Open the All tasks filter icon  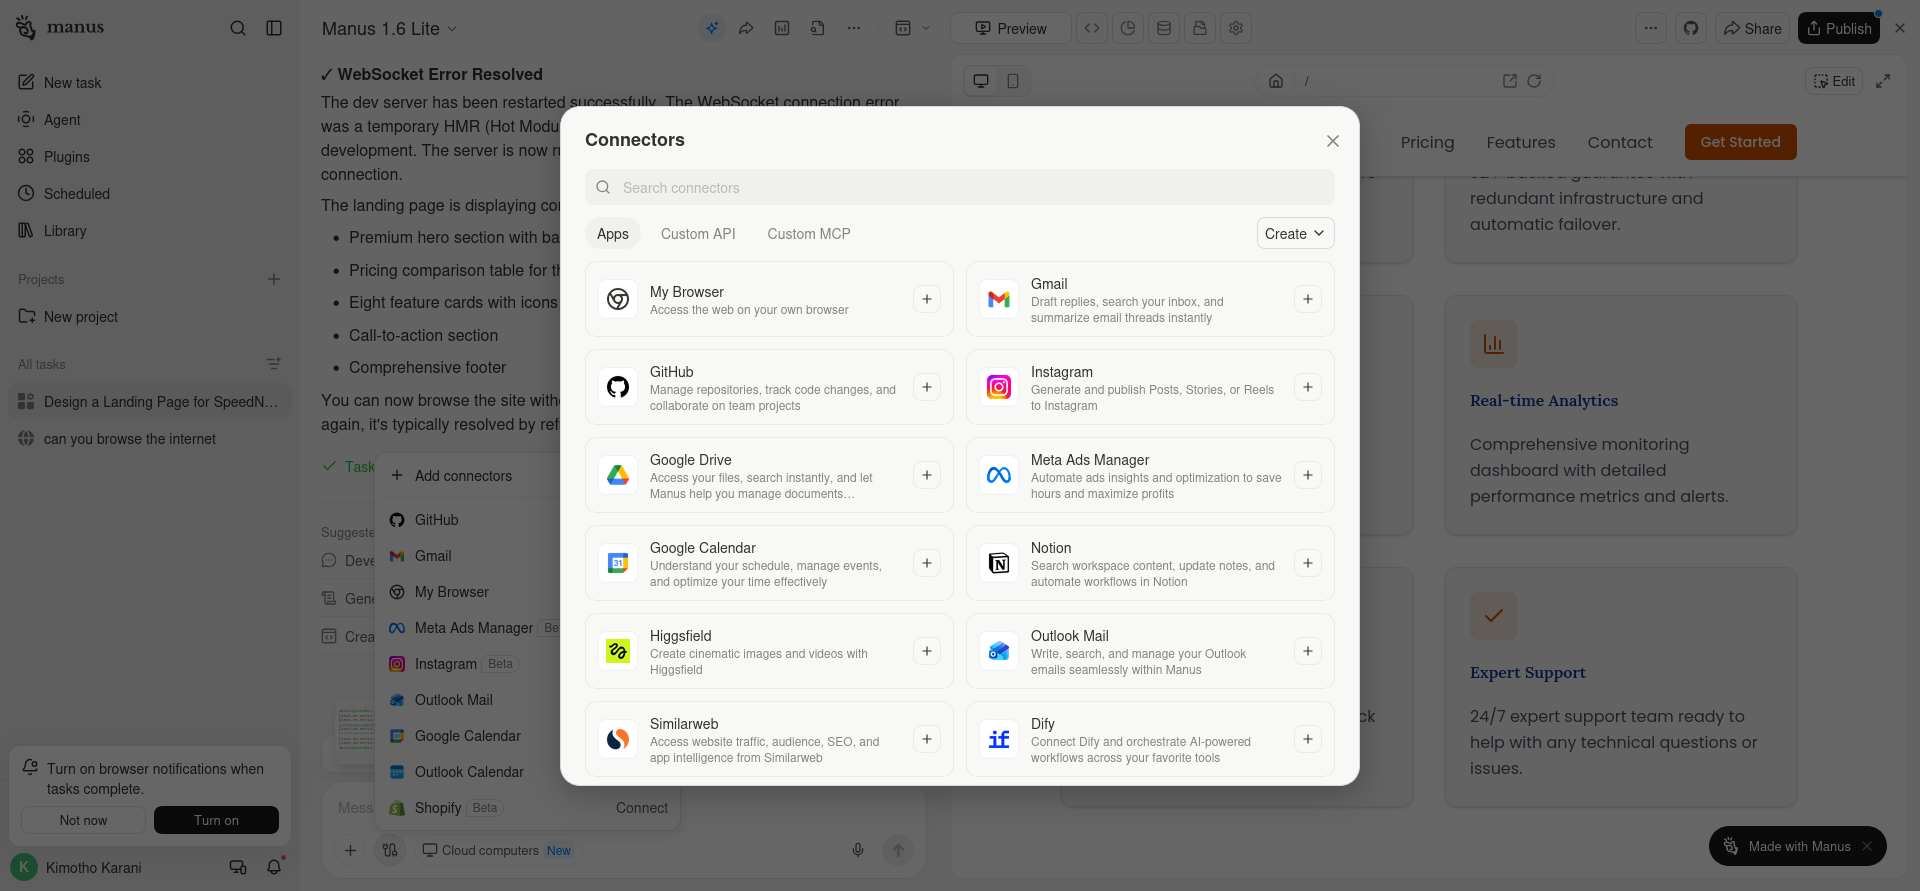[x=274, y=364]
